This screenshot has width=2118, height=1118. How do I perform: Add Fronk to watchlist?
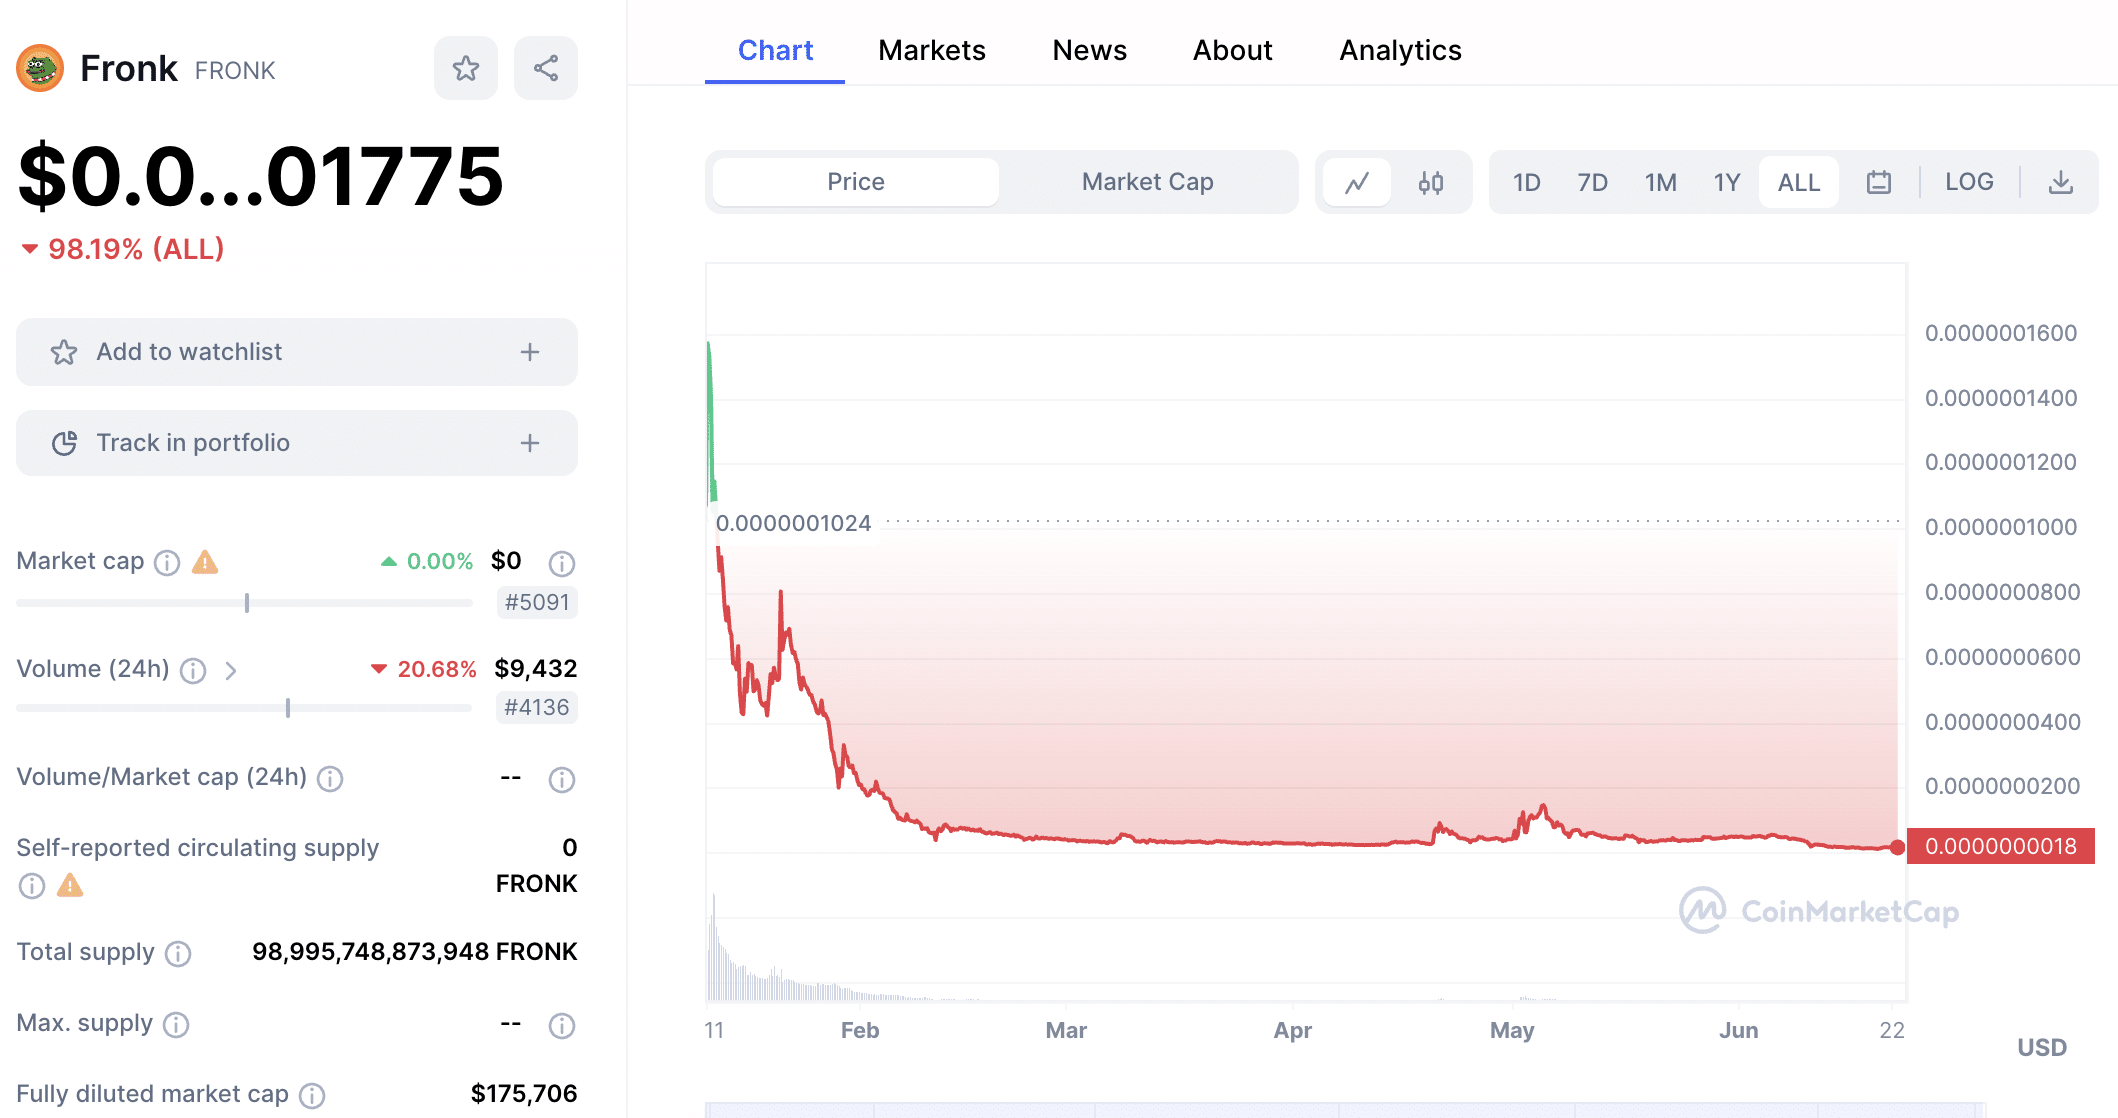coord(297,352)
